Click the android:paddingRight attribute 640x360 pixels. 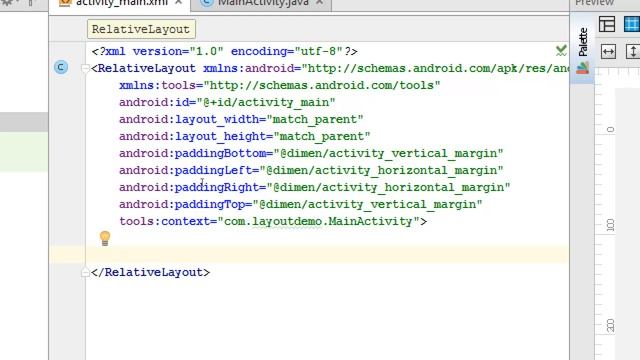189,187
